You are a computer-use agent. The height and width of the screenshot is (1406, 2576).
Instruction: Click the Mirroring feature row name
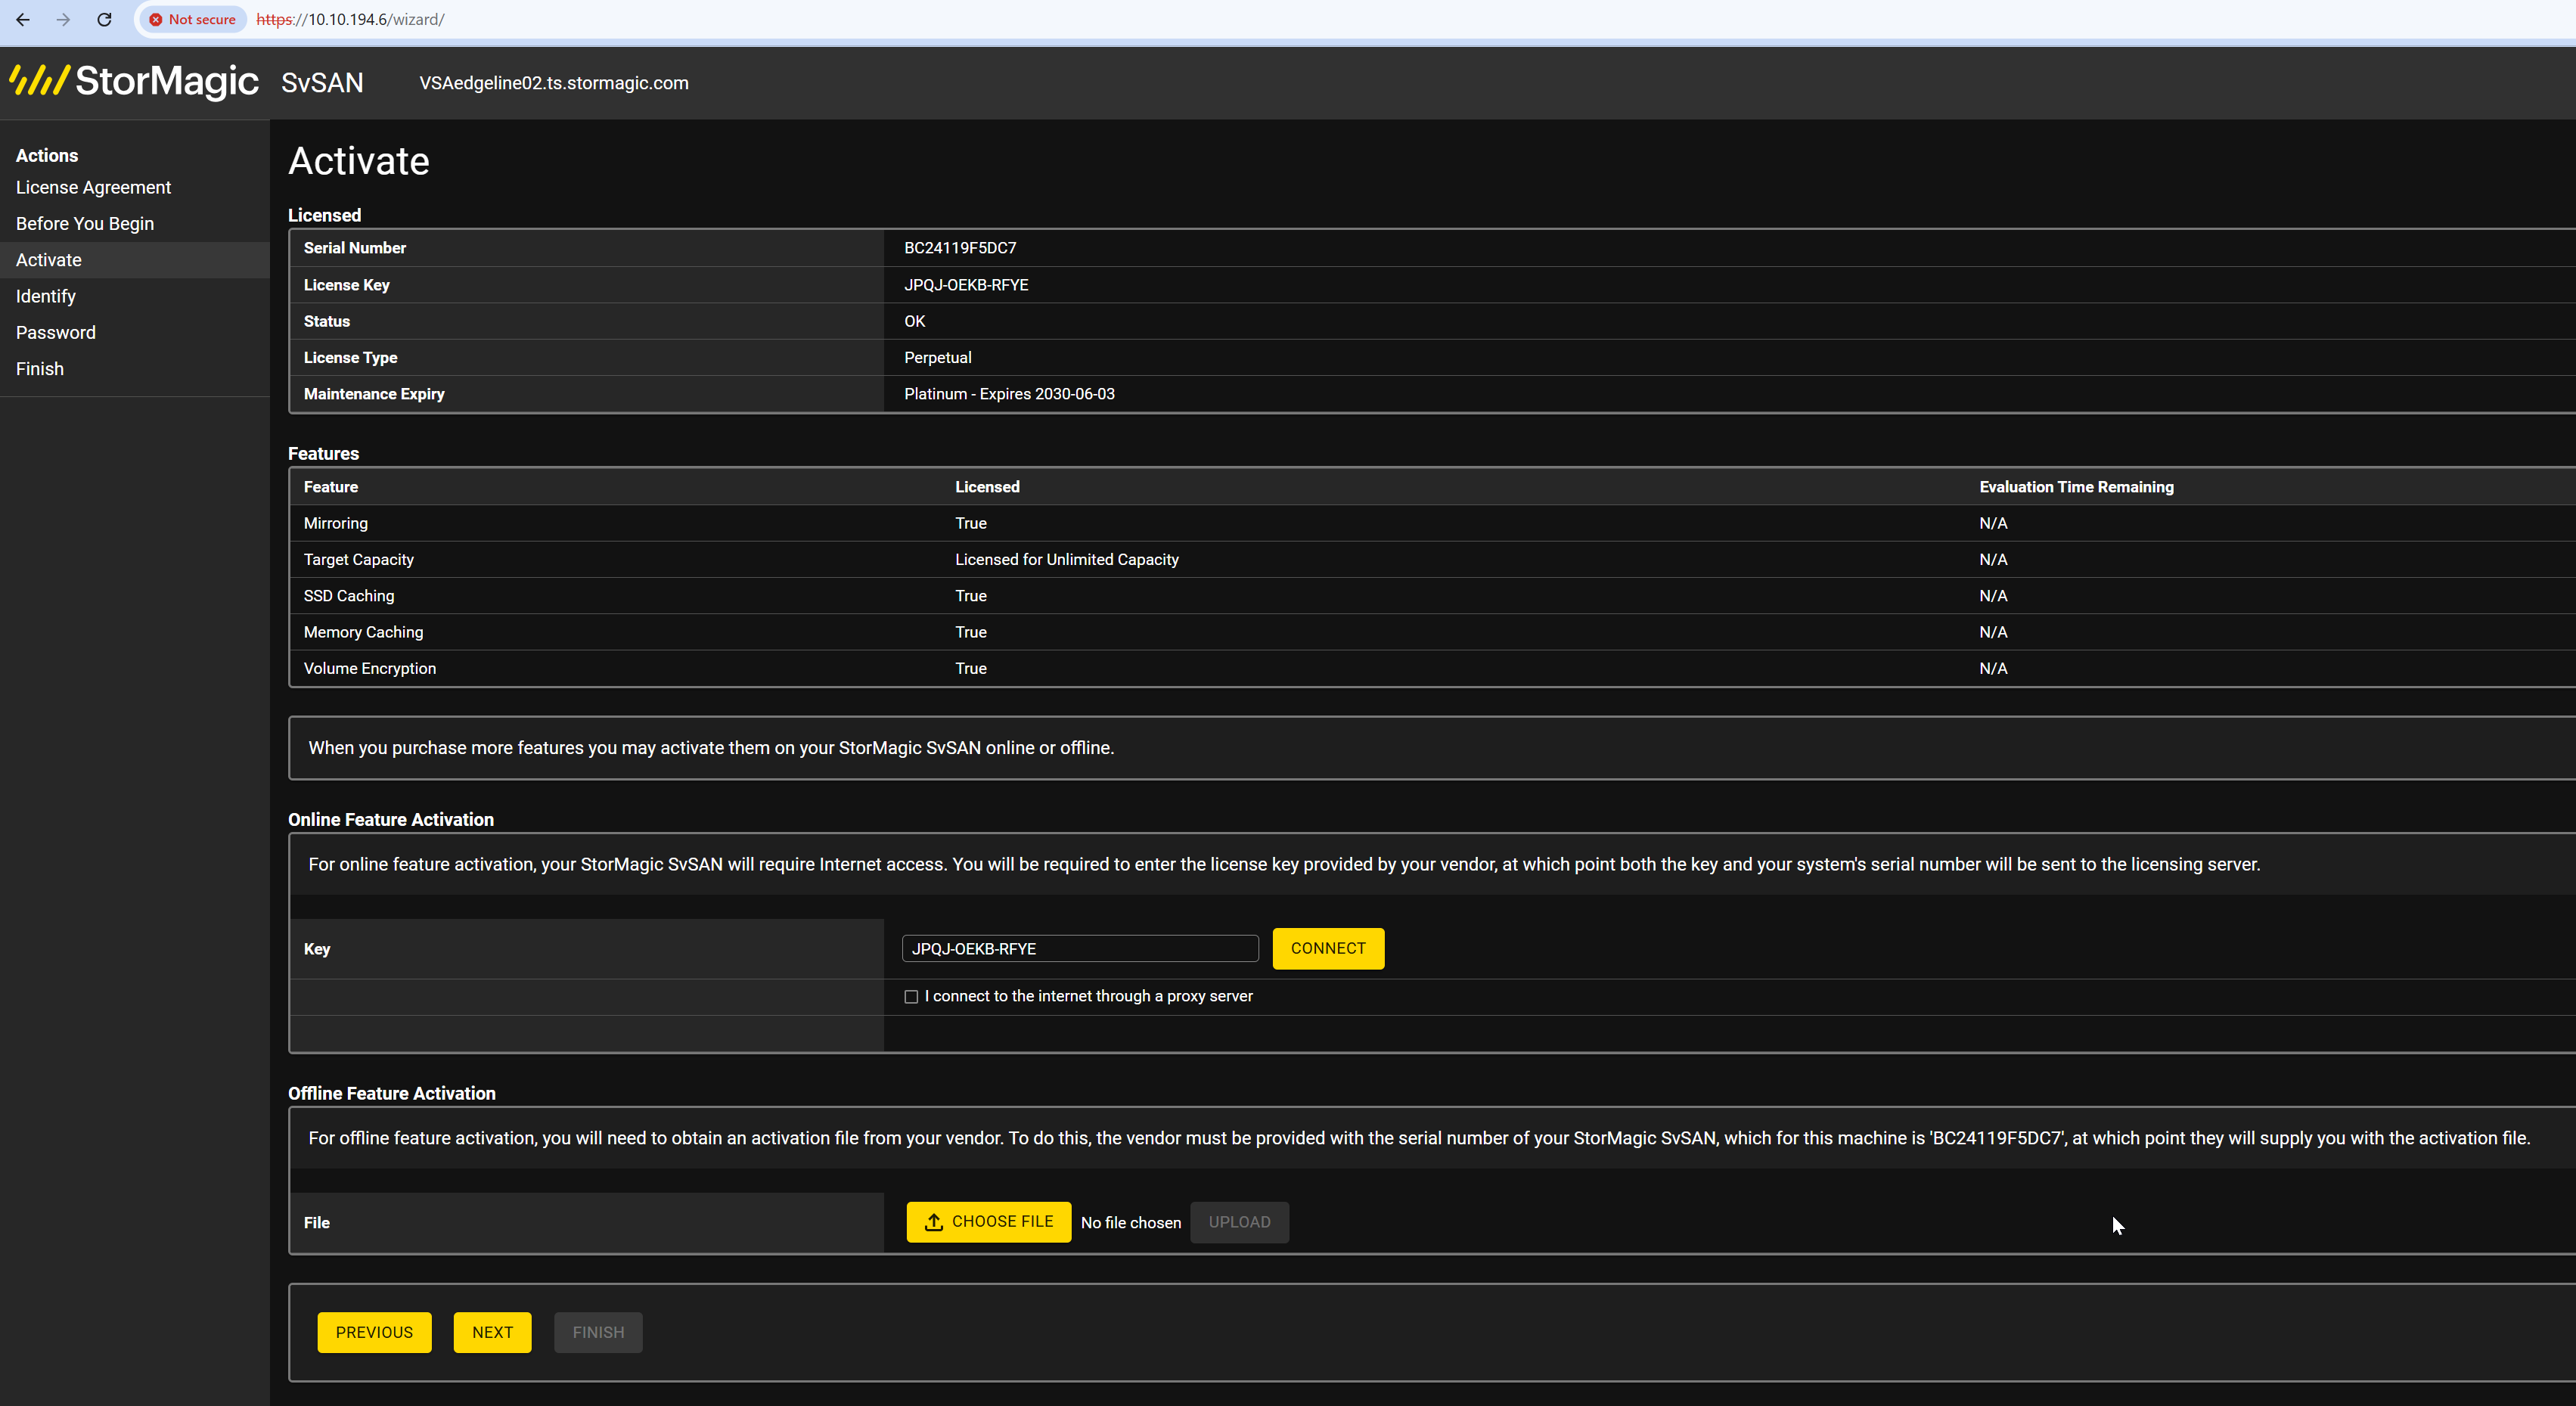point(336,523)
